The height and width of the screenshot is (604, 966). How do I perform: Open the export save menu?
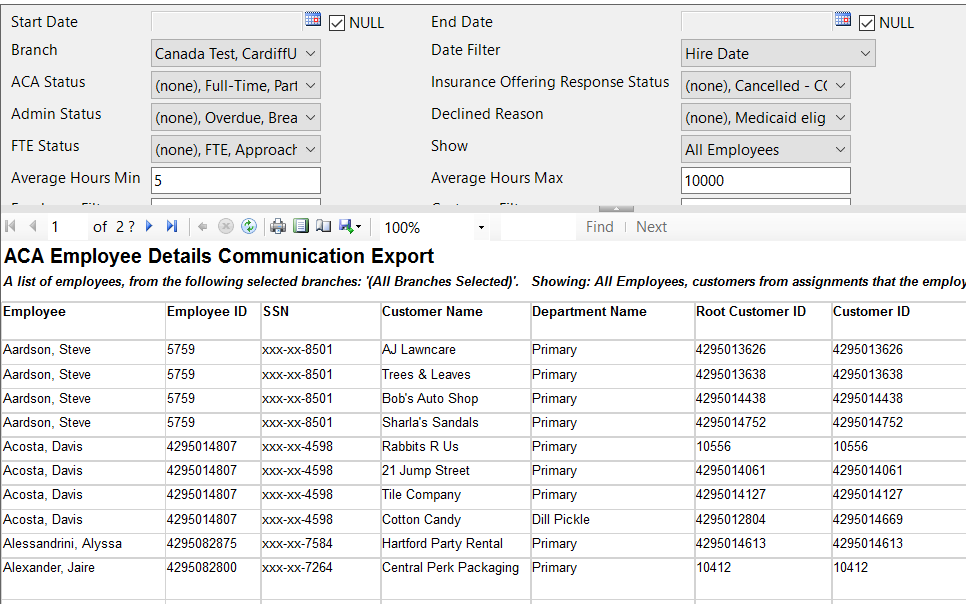[350, 227]
